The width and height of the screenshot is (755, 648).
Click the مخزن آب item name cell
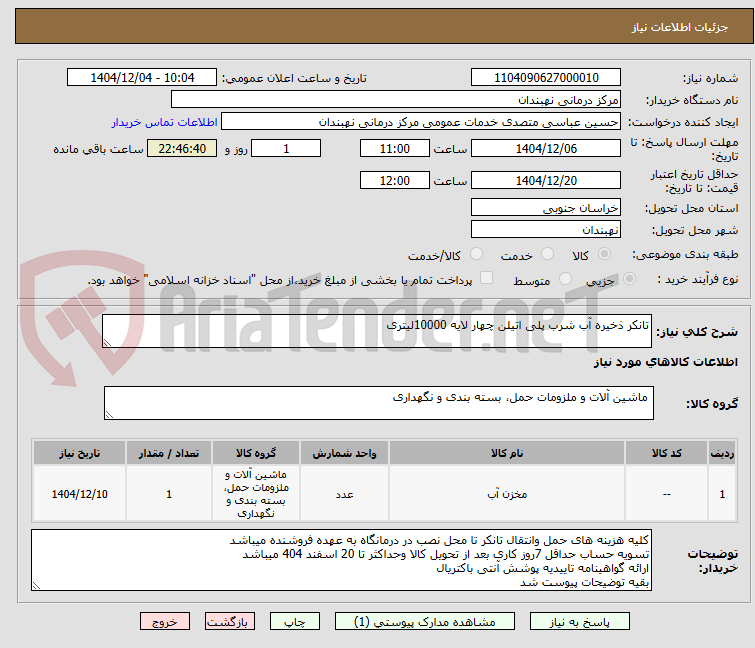pos(507,494)
